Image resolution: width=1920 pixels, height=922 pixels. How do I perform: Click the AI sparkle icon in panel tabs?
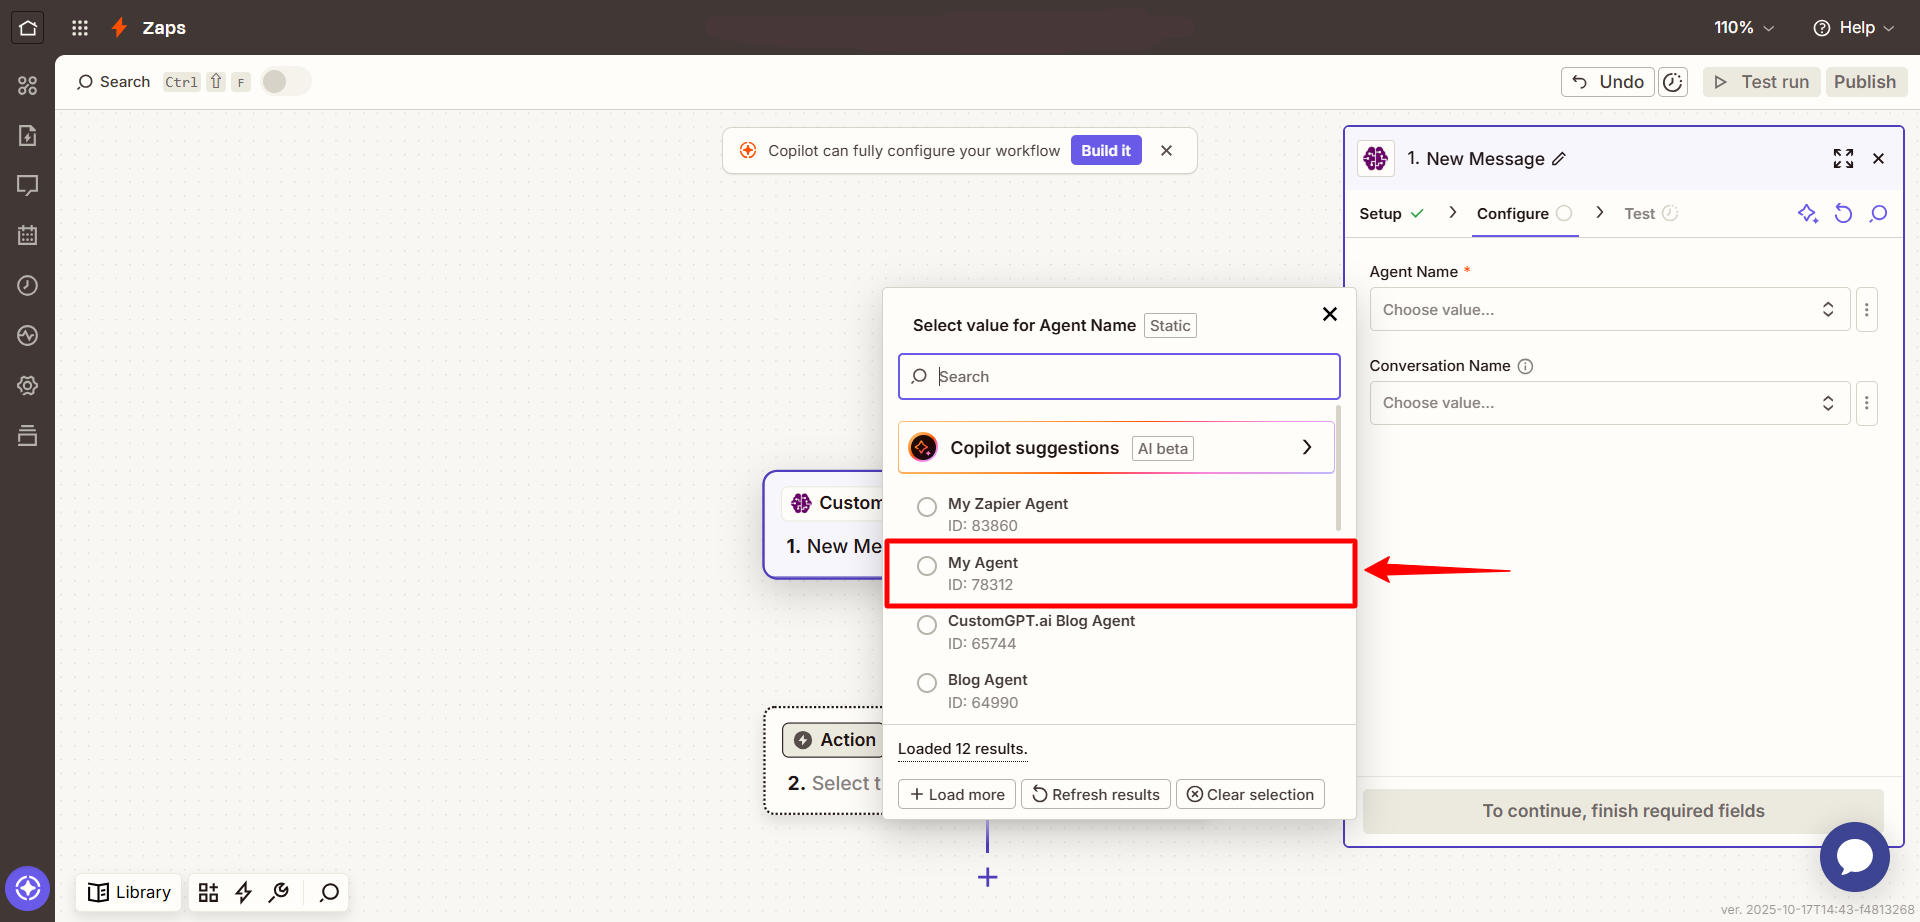click(1807, 213)
